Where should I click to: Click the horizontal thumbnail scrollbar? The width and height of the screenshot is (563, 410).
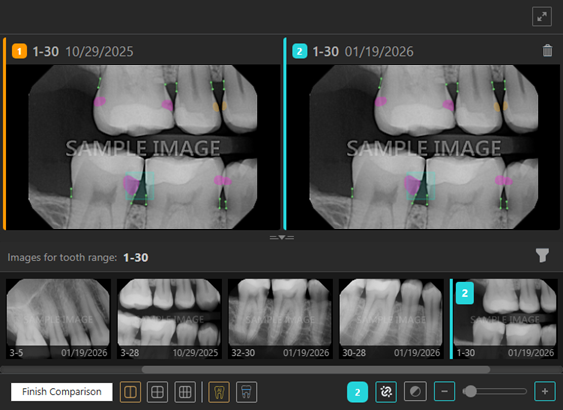pyautogui.click(x=316, y=369)
